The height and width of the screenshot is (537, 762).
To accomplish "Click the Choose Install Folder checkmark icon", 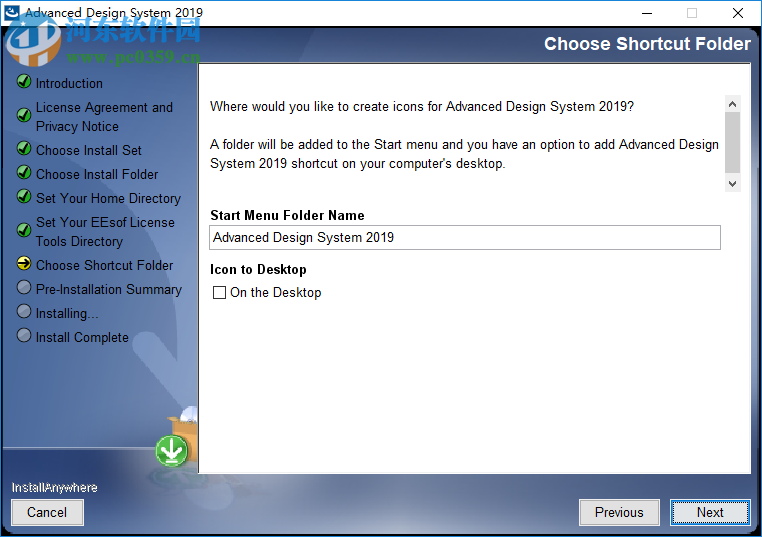I will pos(24,173).
